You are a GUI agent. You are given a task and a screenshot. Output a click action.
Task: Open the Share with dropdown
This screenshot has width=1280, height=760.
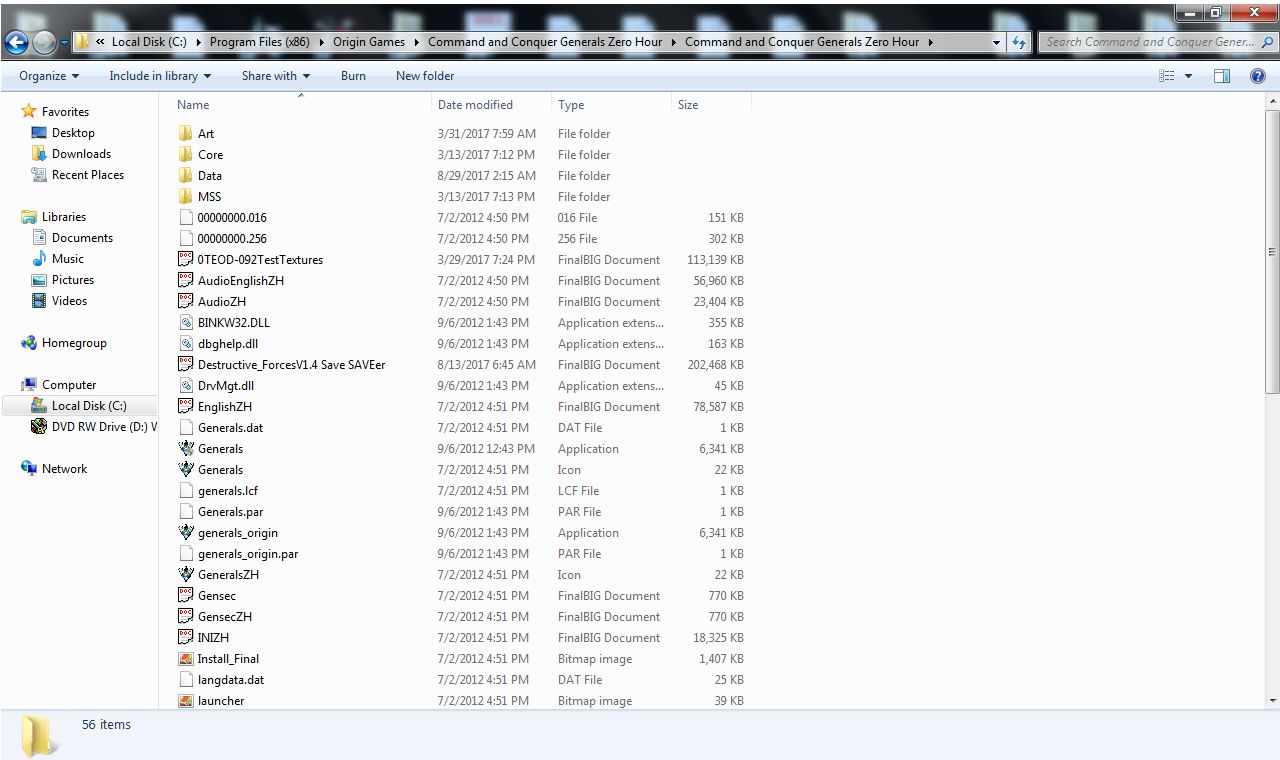pyautogui.click(x=276, y=76)
